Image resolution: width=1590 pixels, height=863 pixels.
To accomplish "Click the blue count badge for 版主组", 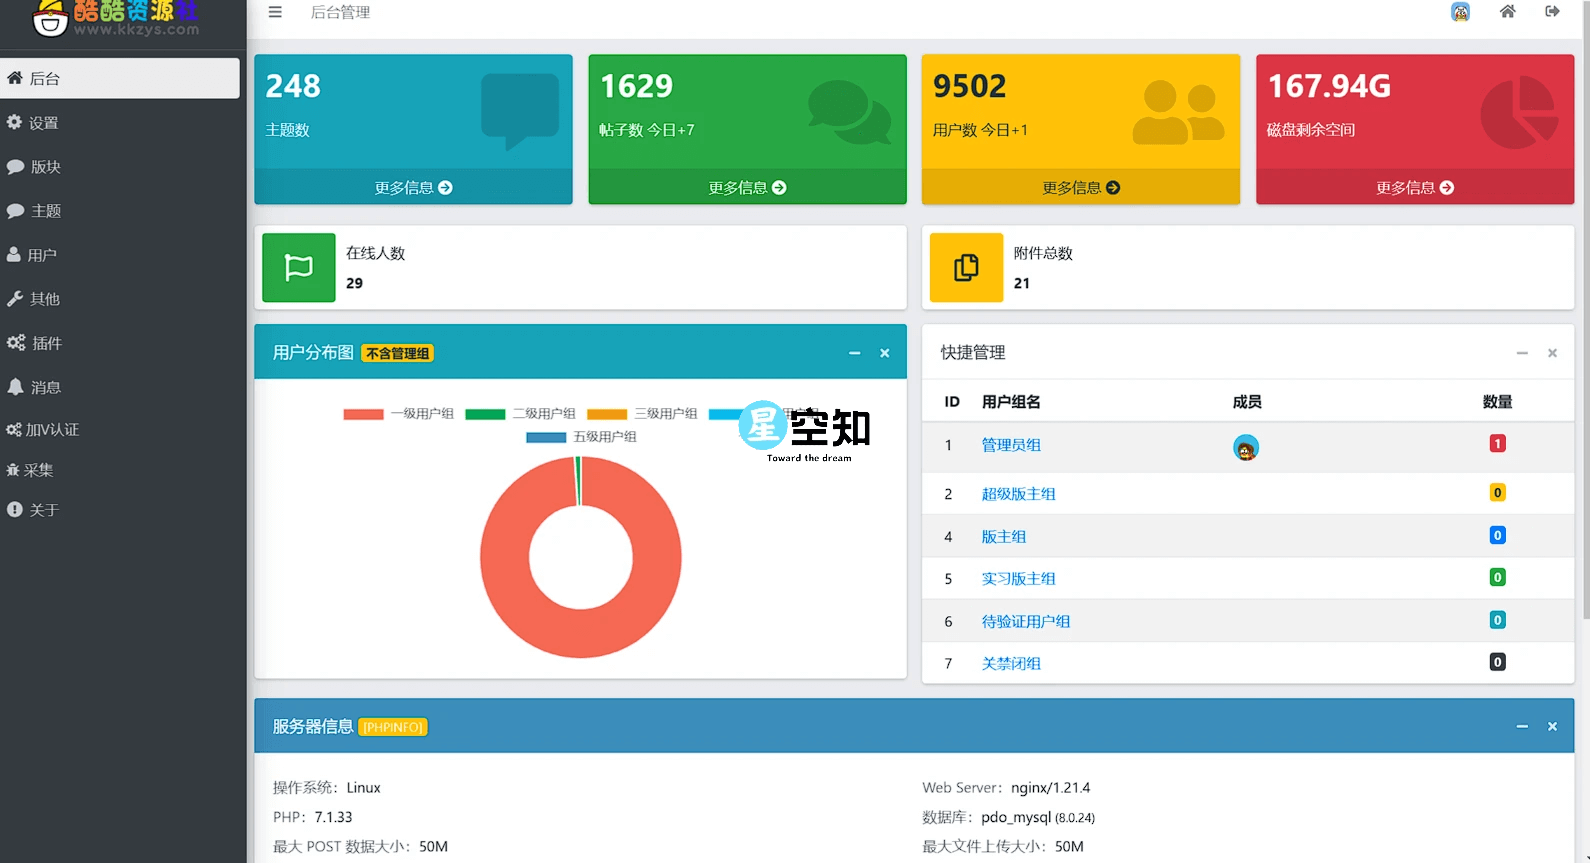I will [x=1497, y=535].
